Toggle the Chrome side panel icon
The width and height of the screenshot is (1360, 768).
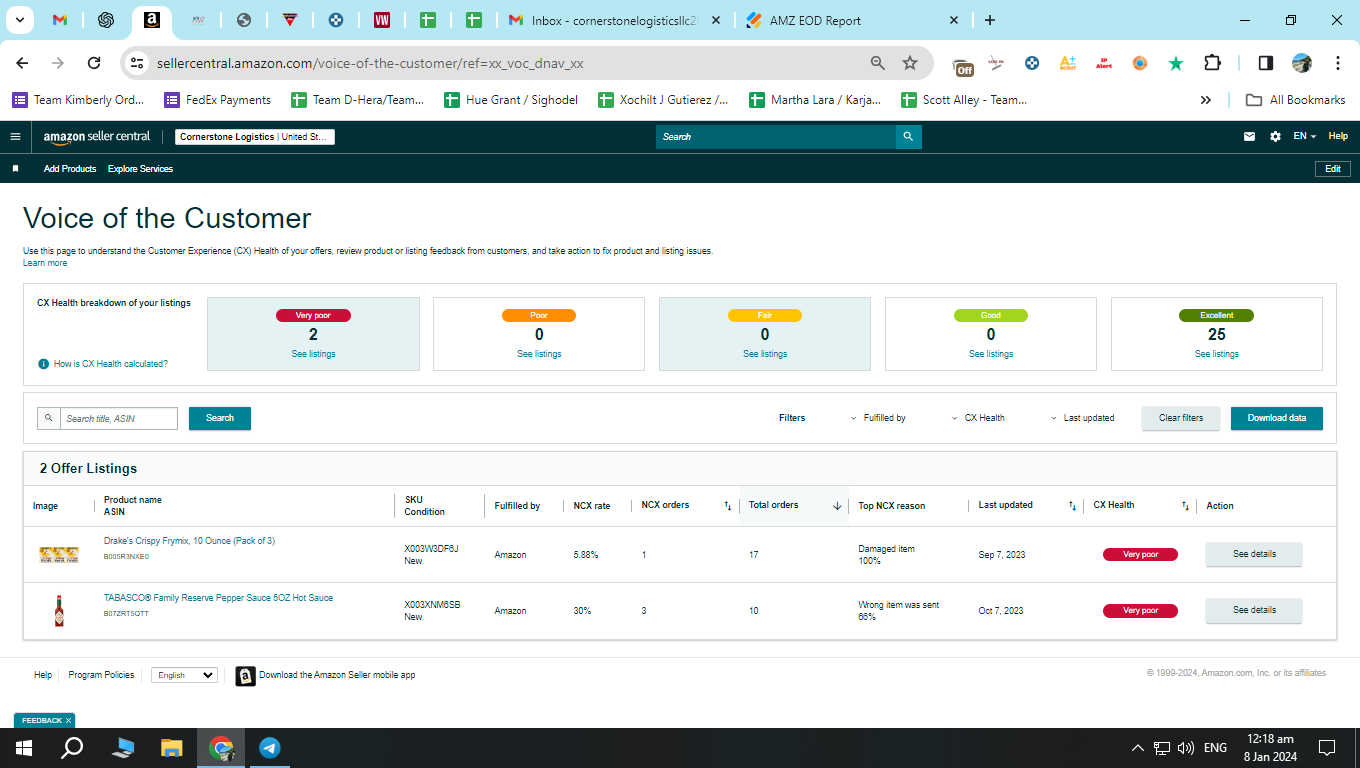point(1265,63)
